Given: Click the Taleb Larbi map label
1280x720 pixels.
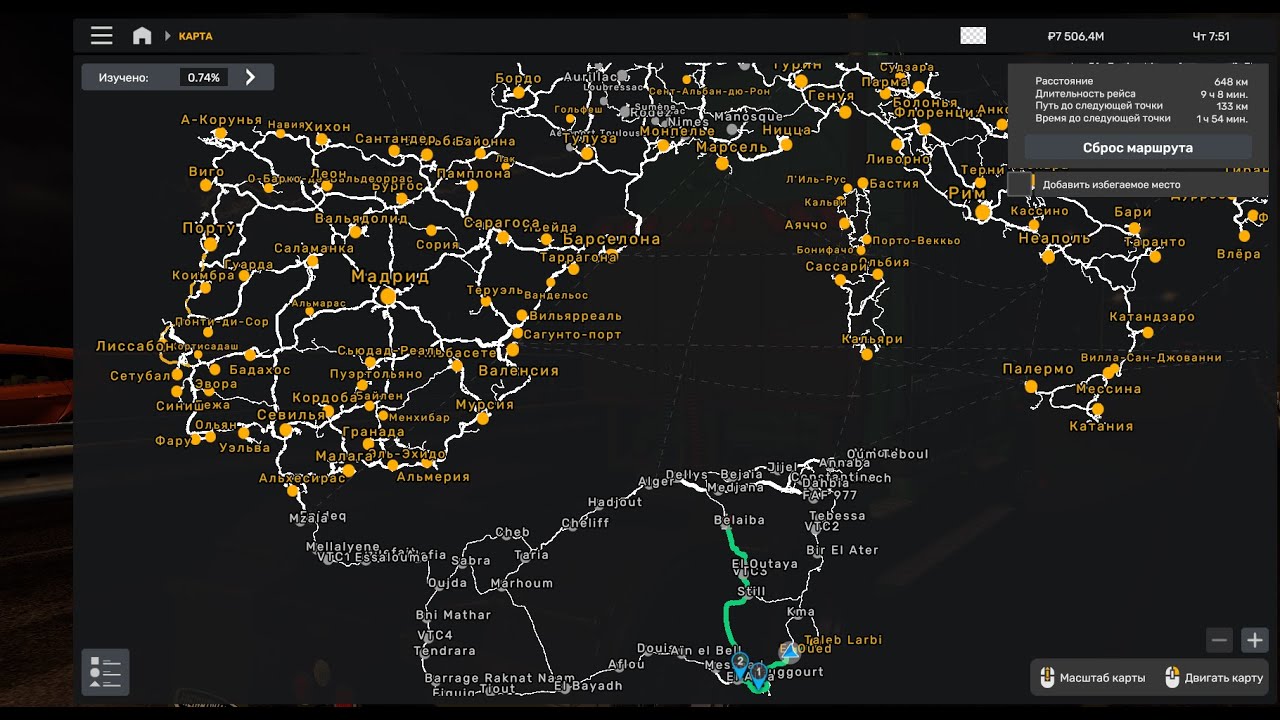Looking at the screenshot, I should pyautogui.click(x=843, y=640).
